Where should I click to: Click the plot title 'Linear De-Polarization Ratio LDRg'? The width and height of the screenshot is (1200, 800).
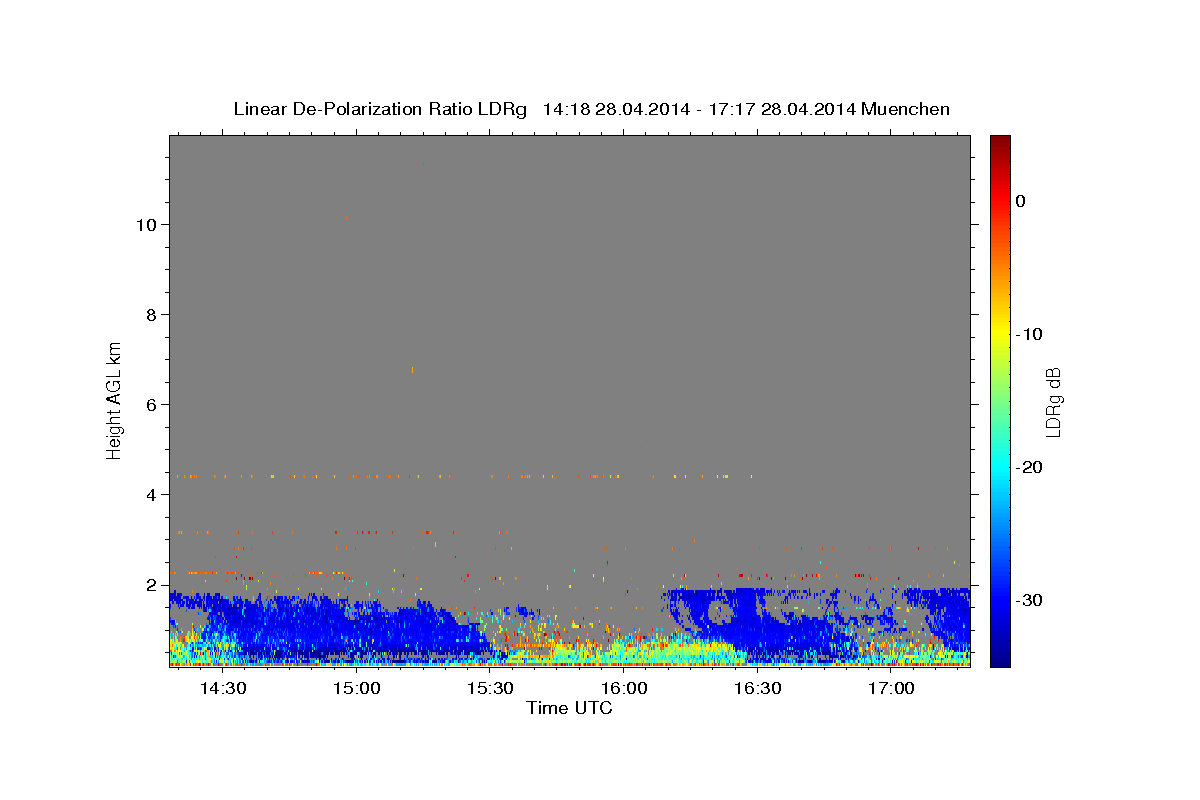pos(380,109)
